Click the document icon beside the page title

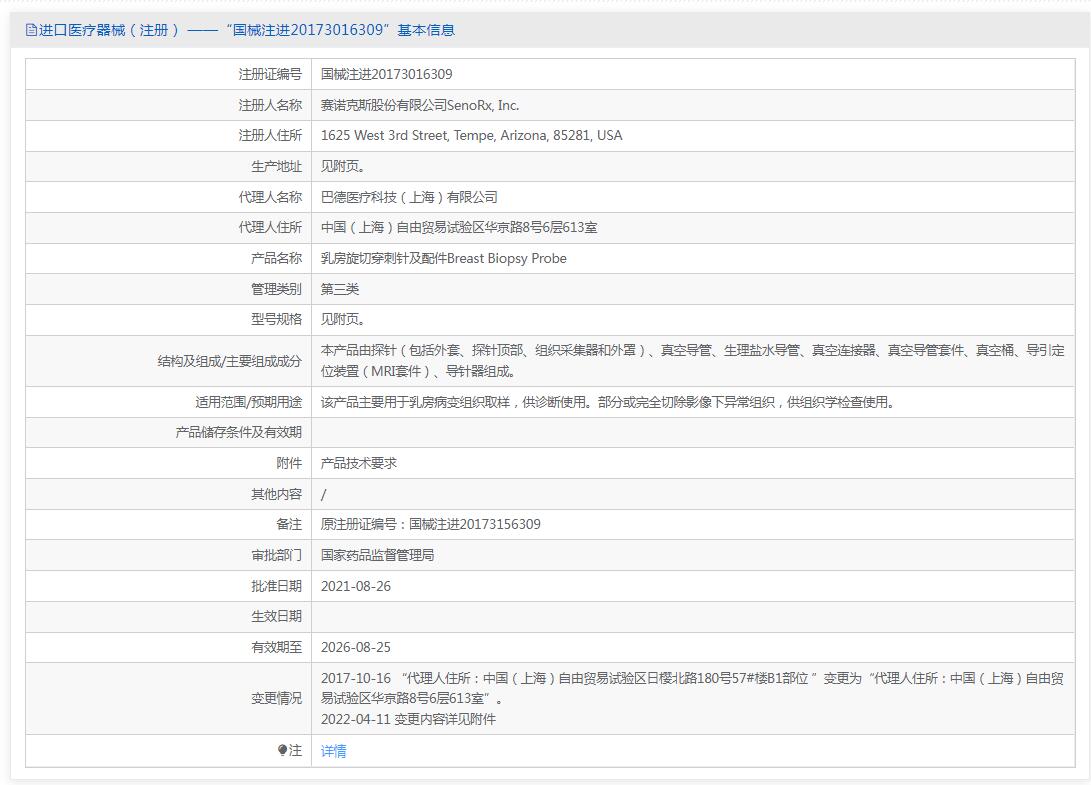coord(31,30)
